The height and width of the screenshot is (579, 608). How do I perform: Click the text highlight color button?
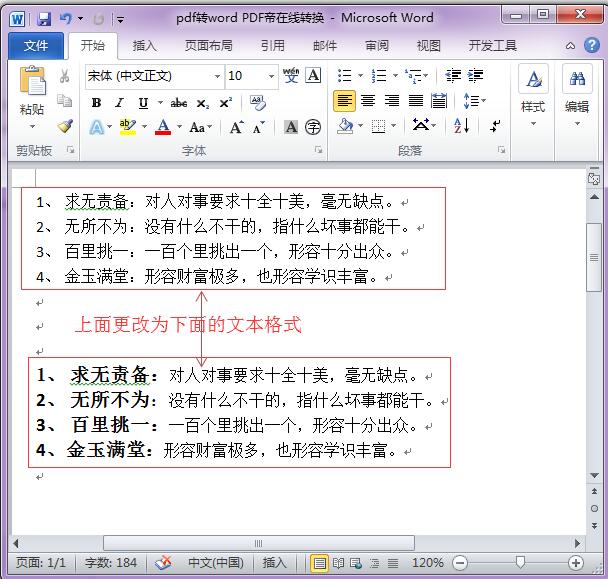click(128, 127)
